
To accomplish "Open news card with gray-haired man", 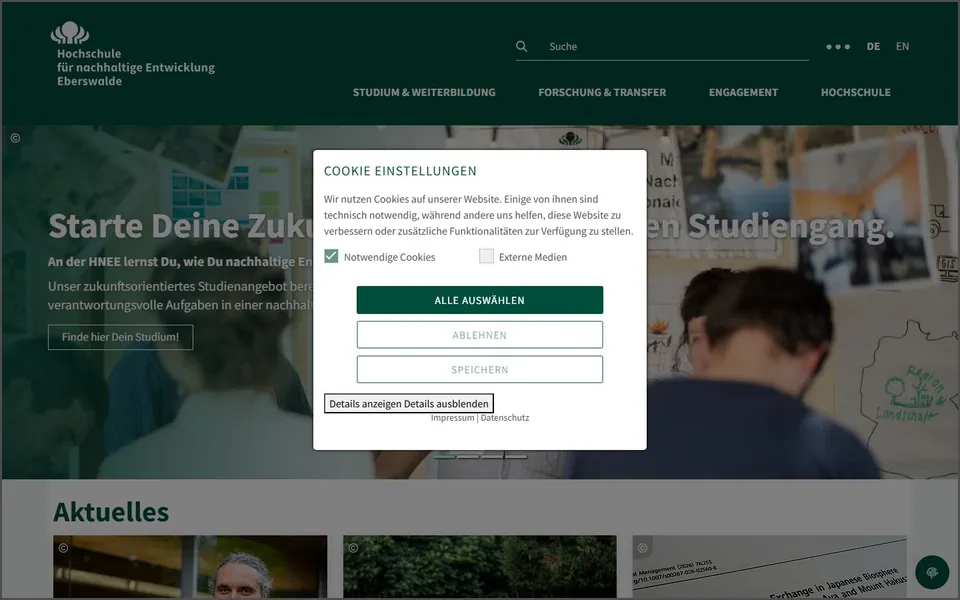I will click(190, 567).
